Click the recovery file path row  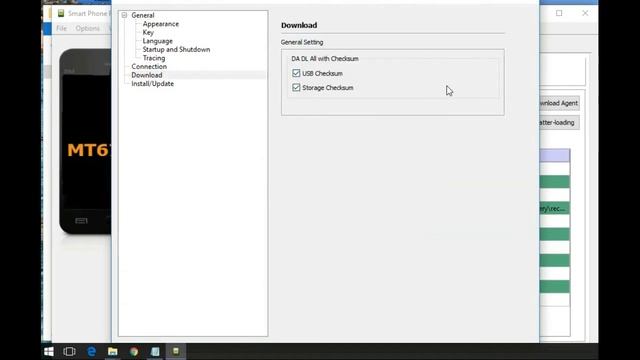coord(554,209)
